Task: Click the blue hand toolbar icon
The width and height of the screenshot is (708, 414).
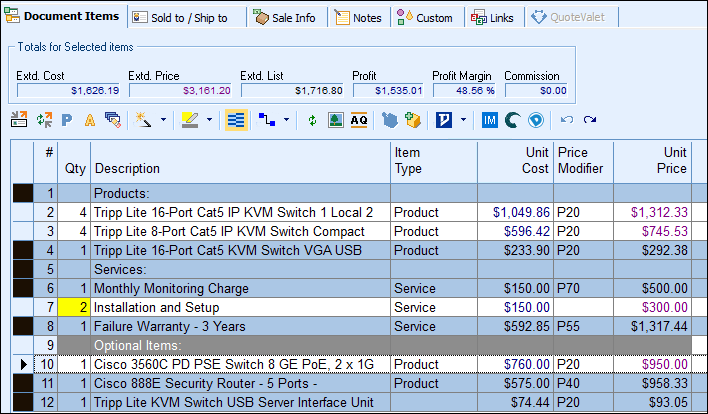Action: coord(390,120)
